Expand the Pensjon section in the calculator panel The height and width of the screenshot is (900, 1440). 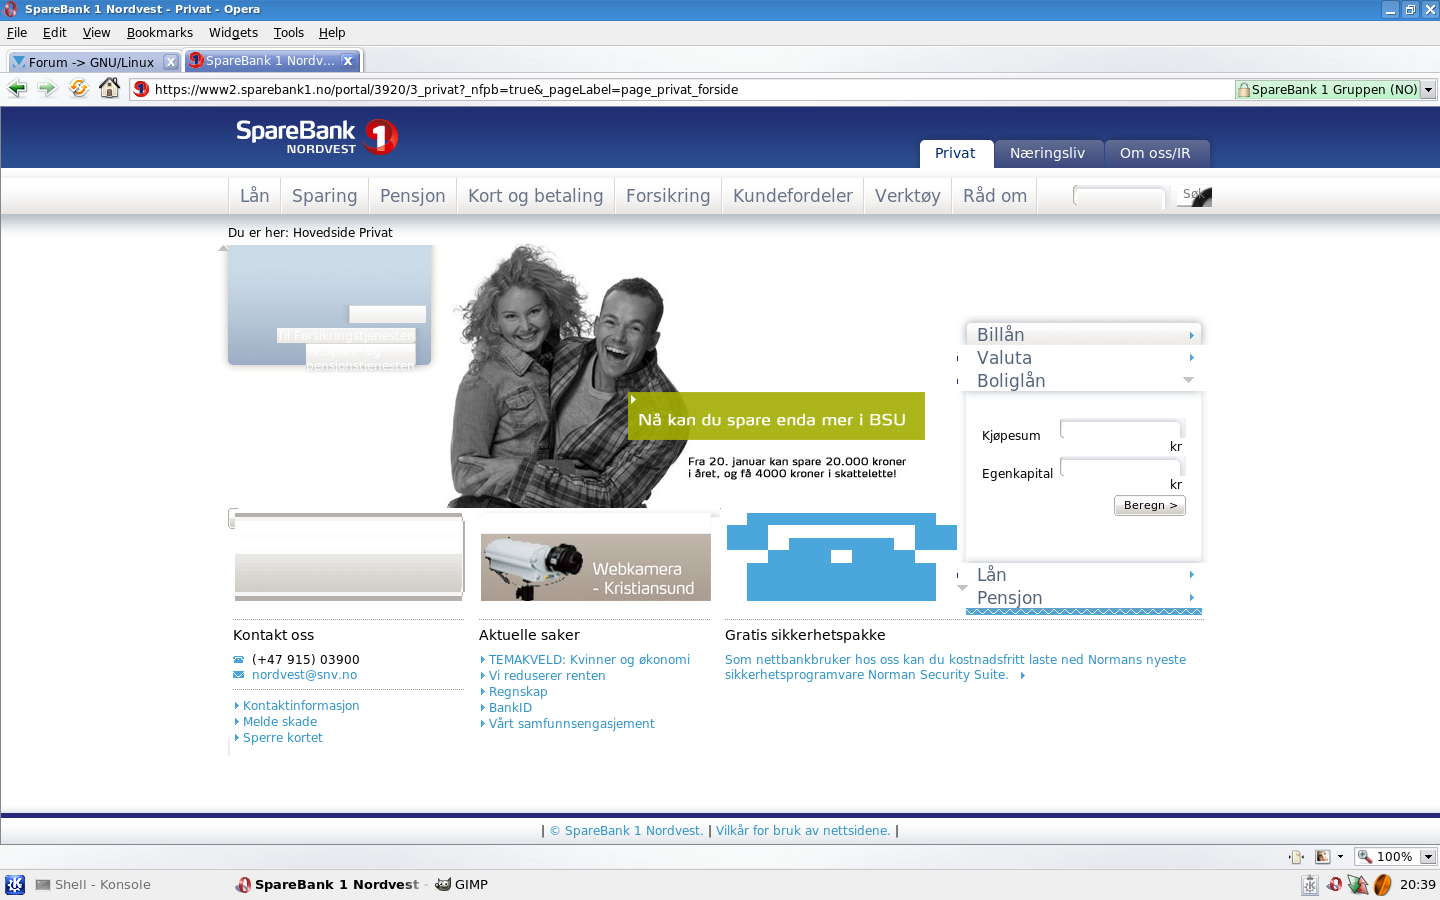[1084, 597]
